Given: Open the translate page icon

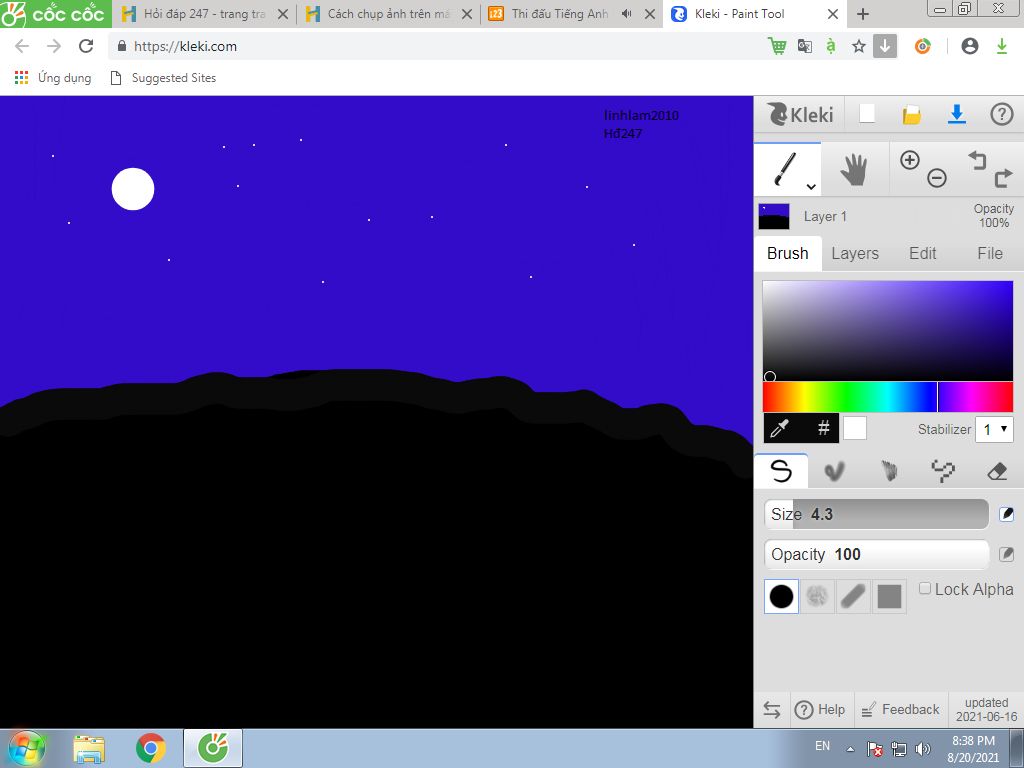Looking at the screenshot, I should click(x=805, y=46).
